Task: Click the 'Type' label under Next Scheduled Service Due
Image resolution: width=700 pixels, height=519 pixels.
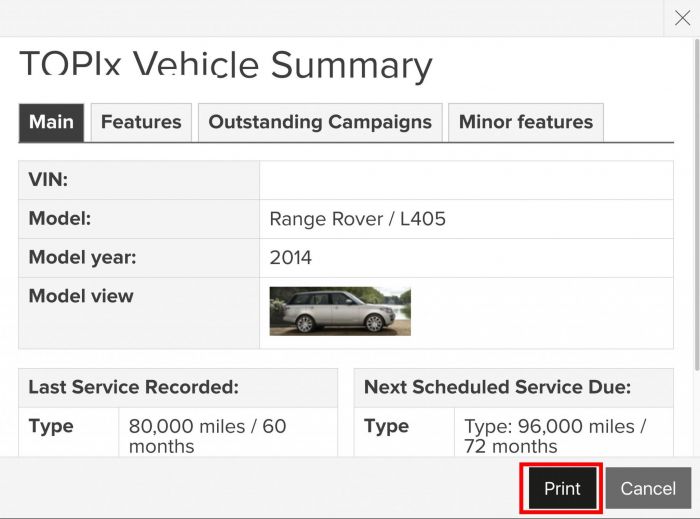Action: (387, 426)
